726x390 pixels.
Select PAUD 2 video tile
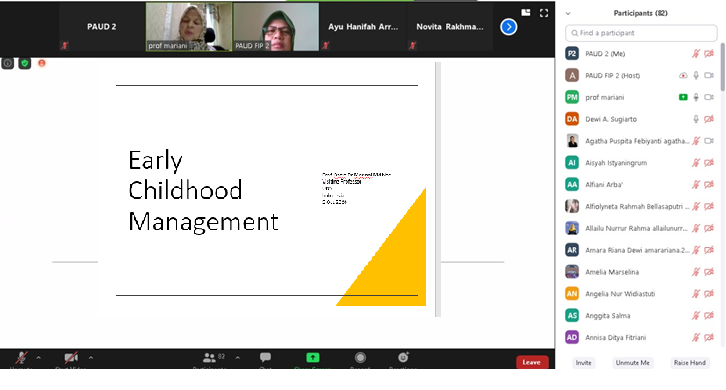click(x=101, y=27)
